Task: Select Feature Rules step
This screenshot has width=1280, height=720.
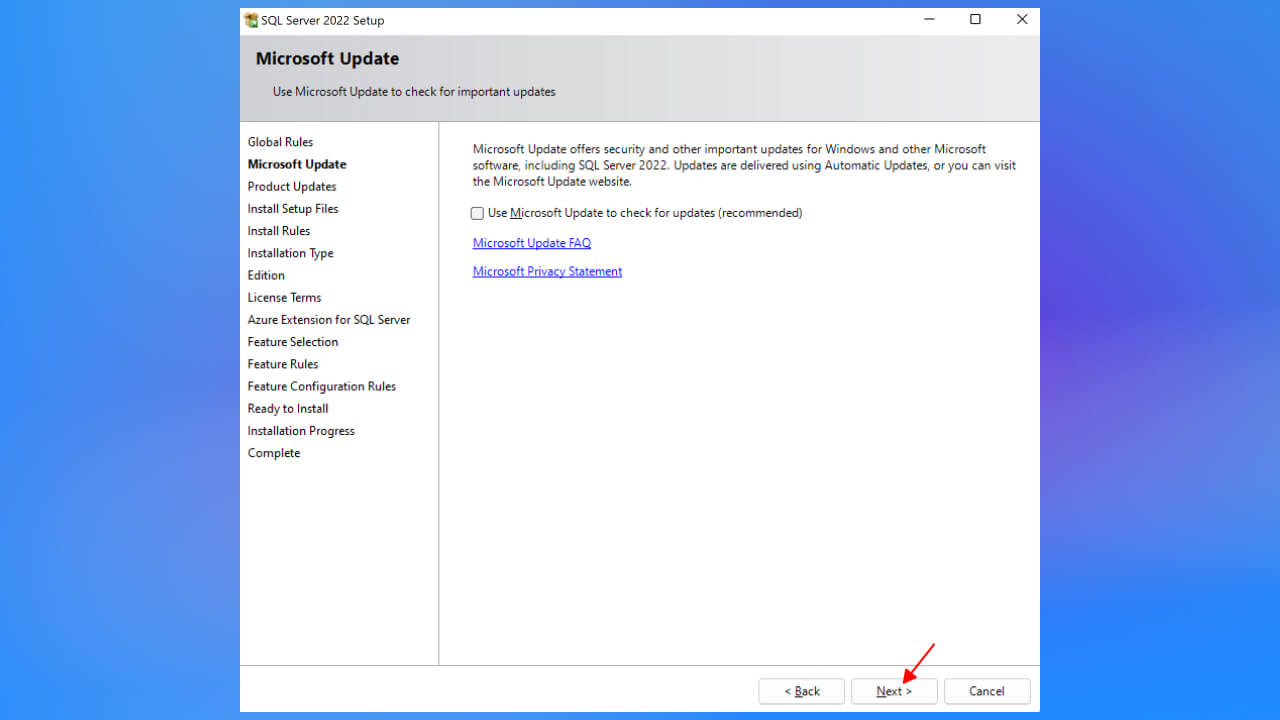Action: click(283, 364)
